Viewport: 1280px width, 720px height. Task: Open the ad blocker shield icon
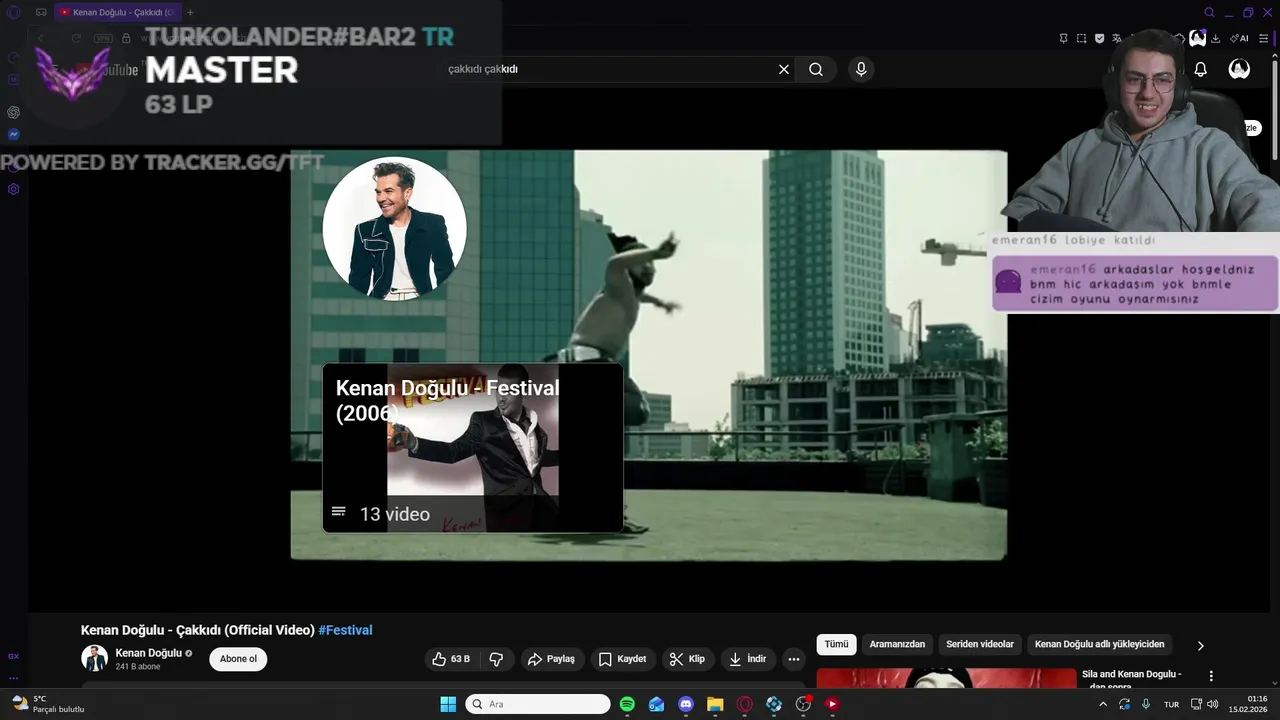[x=1099, y=38]
